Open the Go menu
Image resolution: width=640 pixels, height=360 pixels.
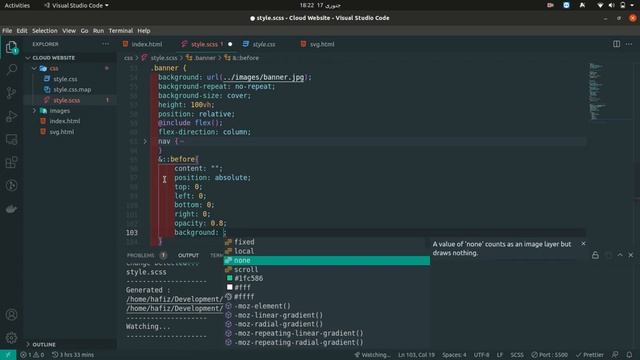84,31
